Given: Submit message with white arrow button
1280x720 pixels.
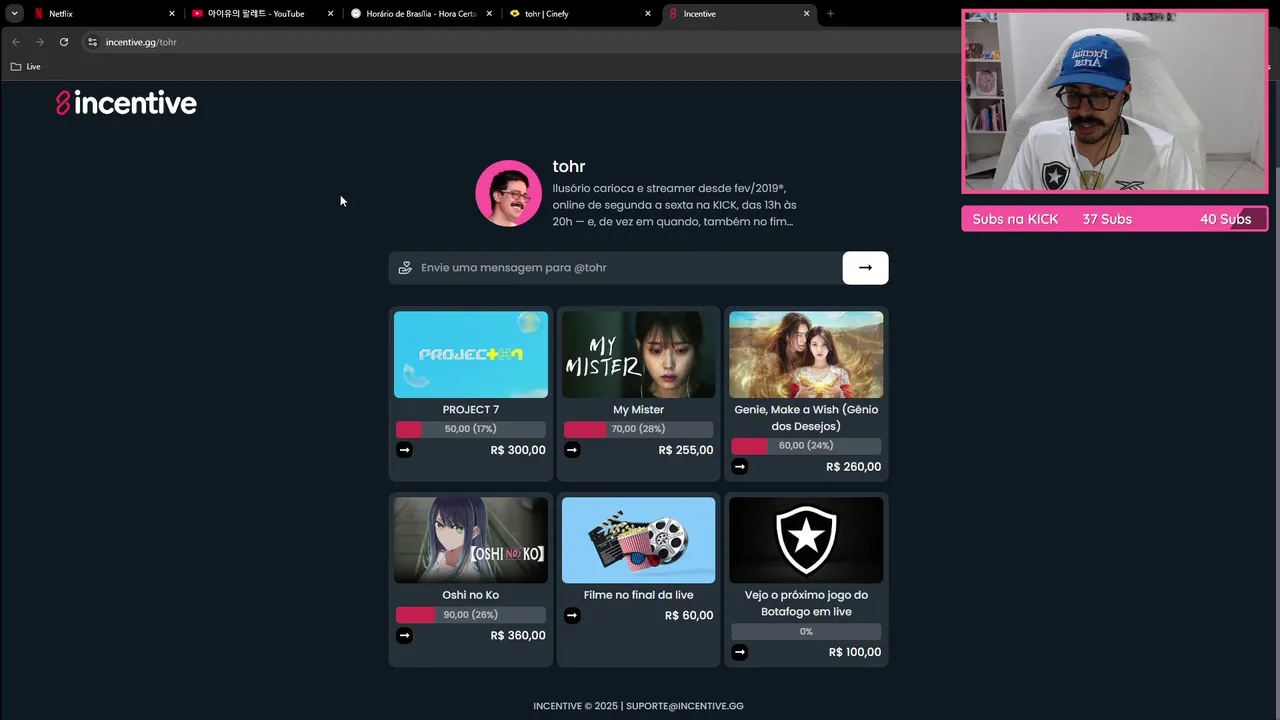Looking at the screenshot, I should [865, 268].
